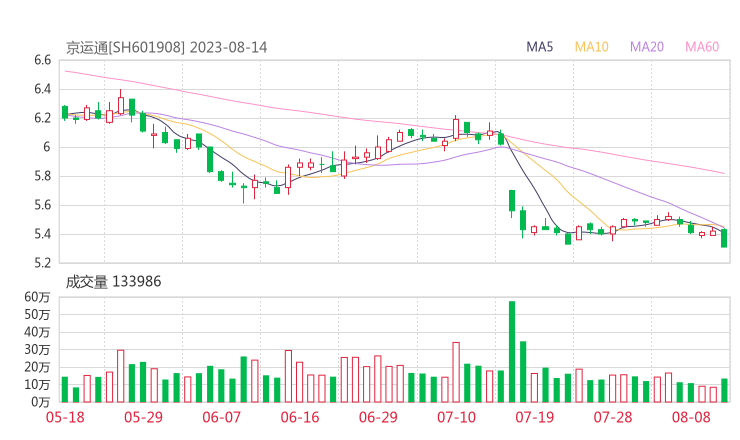
Task: Click the 06-29 date axis label
Action: (x=378, y=417)
